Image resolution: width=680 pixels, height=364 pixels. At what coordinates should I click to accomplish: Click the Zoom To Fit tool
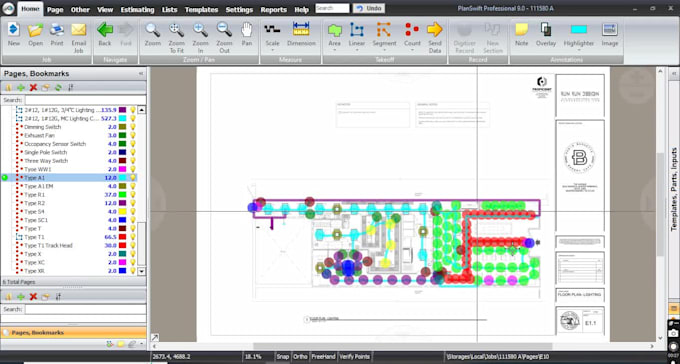coord(177,30)
